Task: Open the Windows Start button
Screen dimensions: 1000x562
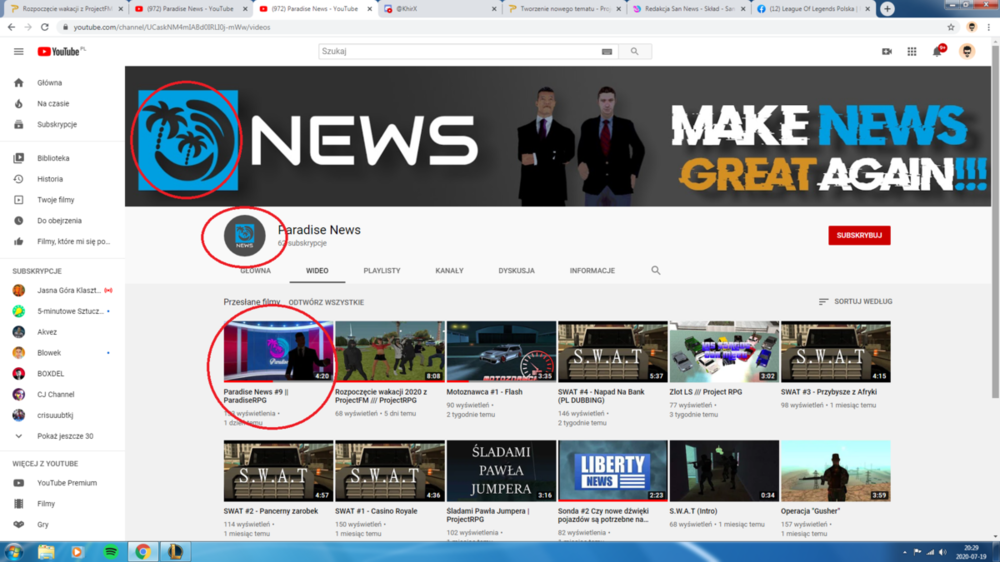Action: [x=13, y=552]
